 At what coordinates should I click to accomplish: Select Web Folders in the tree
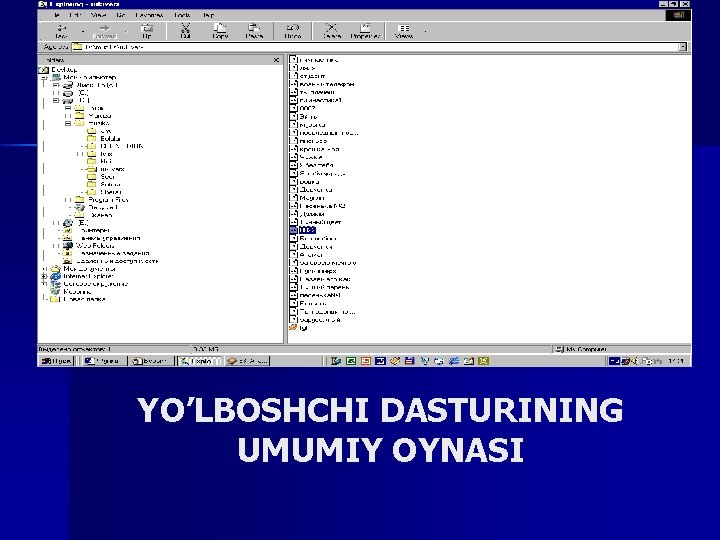95,246
